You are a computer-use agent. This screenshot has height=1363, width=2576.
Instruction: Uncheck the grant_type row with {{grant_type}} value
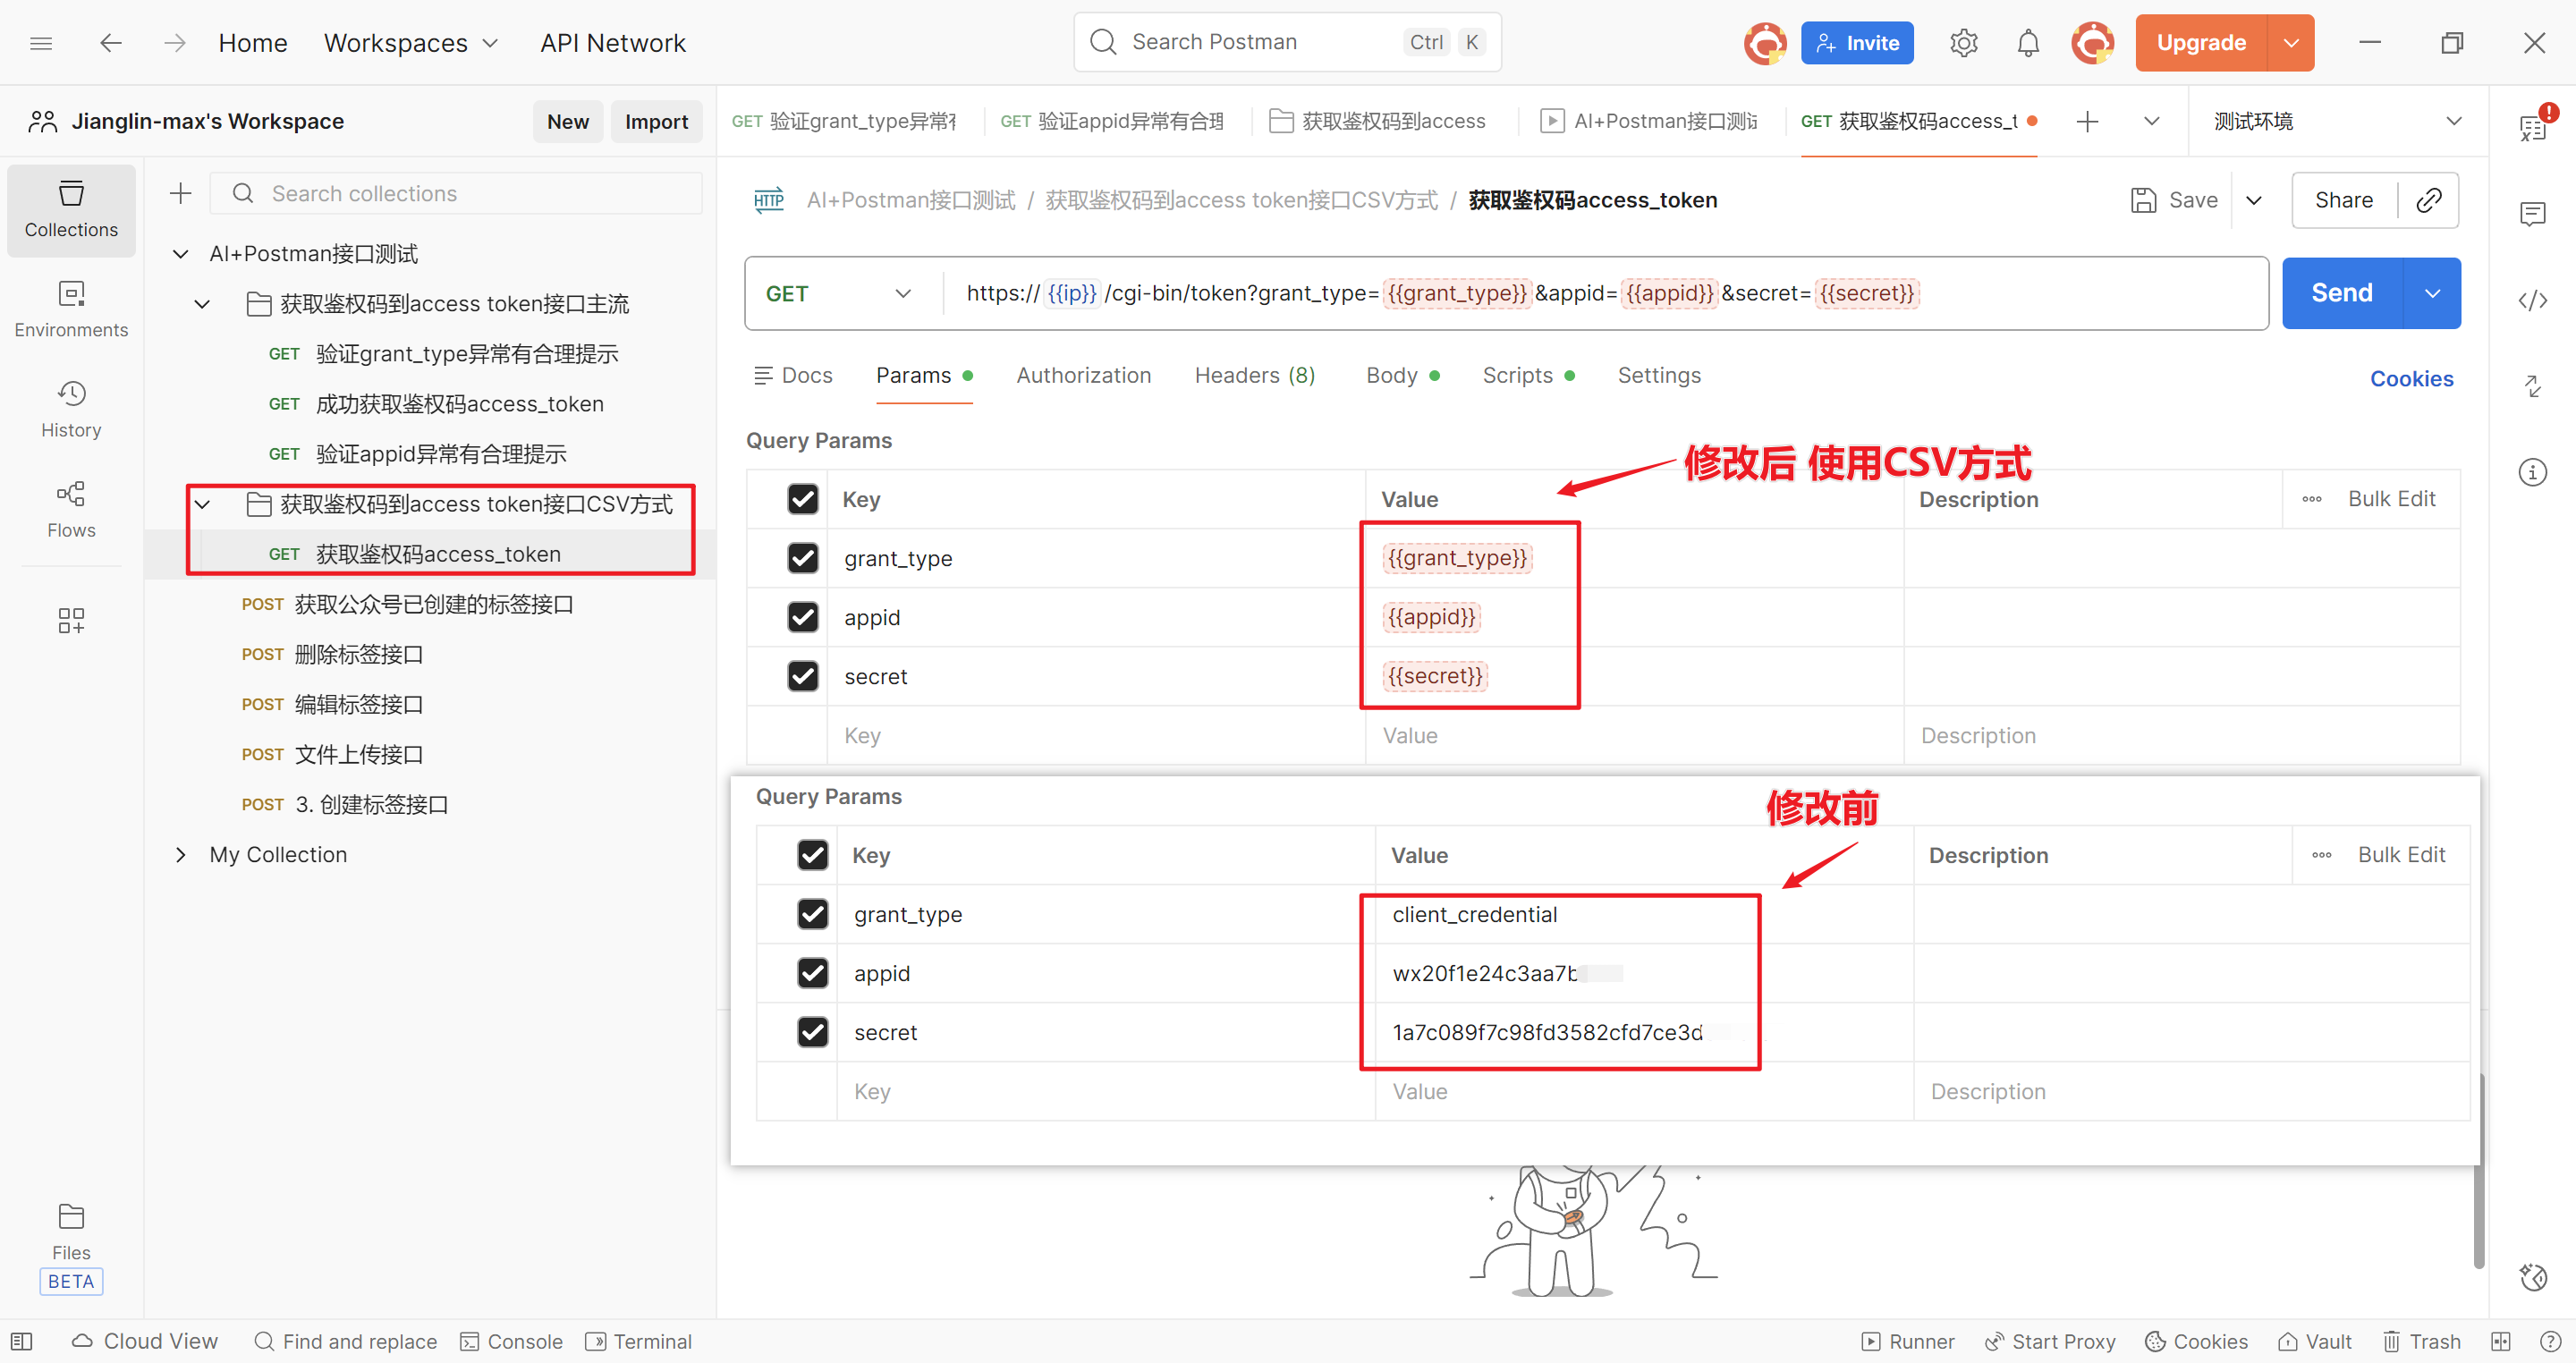[x=802, y=558]
